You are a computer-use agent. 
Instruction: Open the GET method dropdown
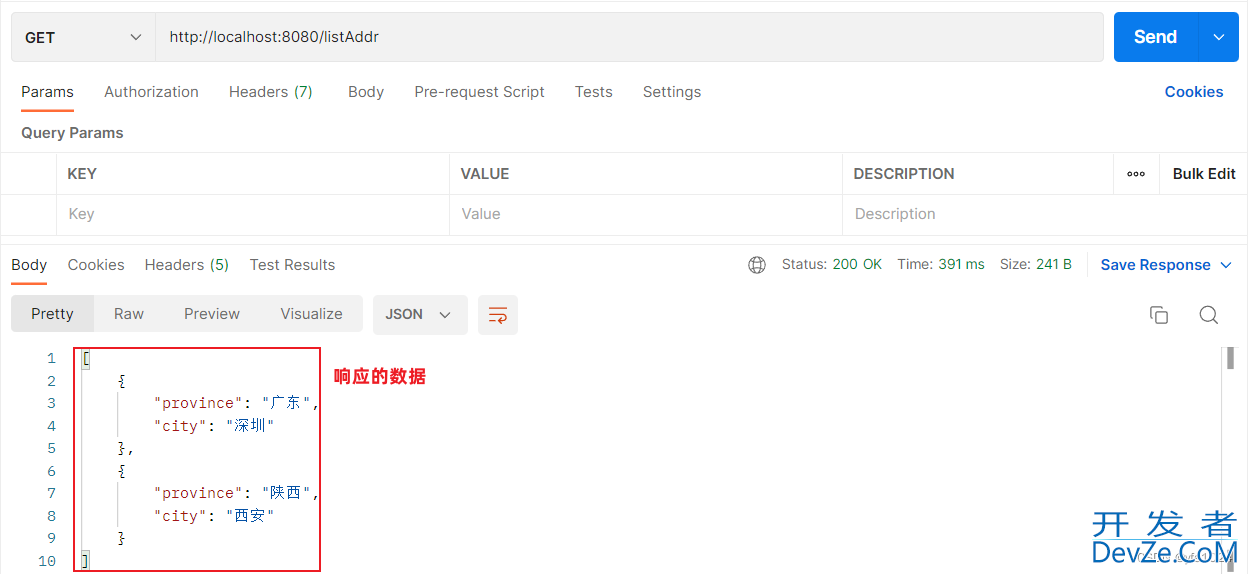[83, 37]
